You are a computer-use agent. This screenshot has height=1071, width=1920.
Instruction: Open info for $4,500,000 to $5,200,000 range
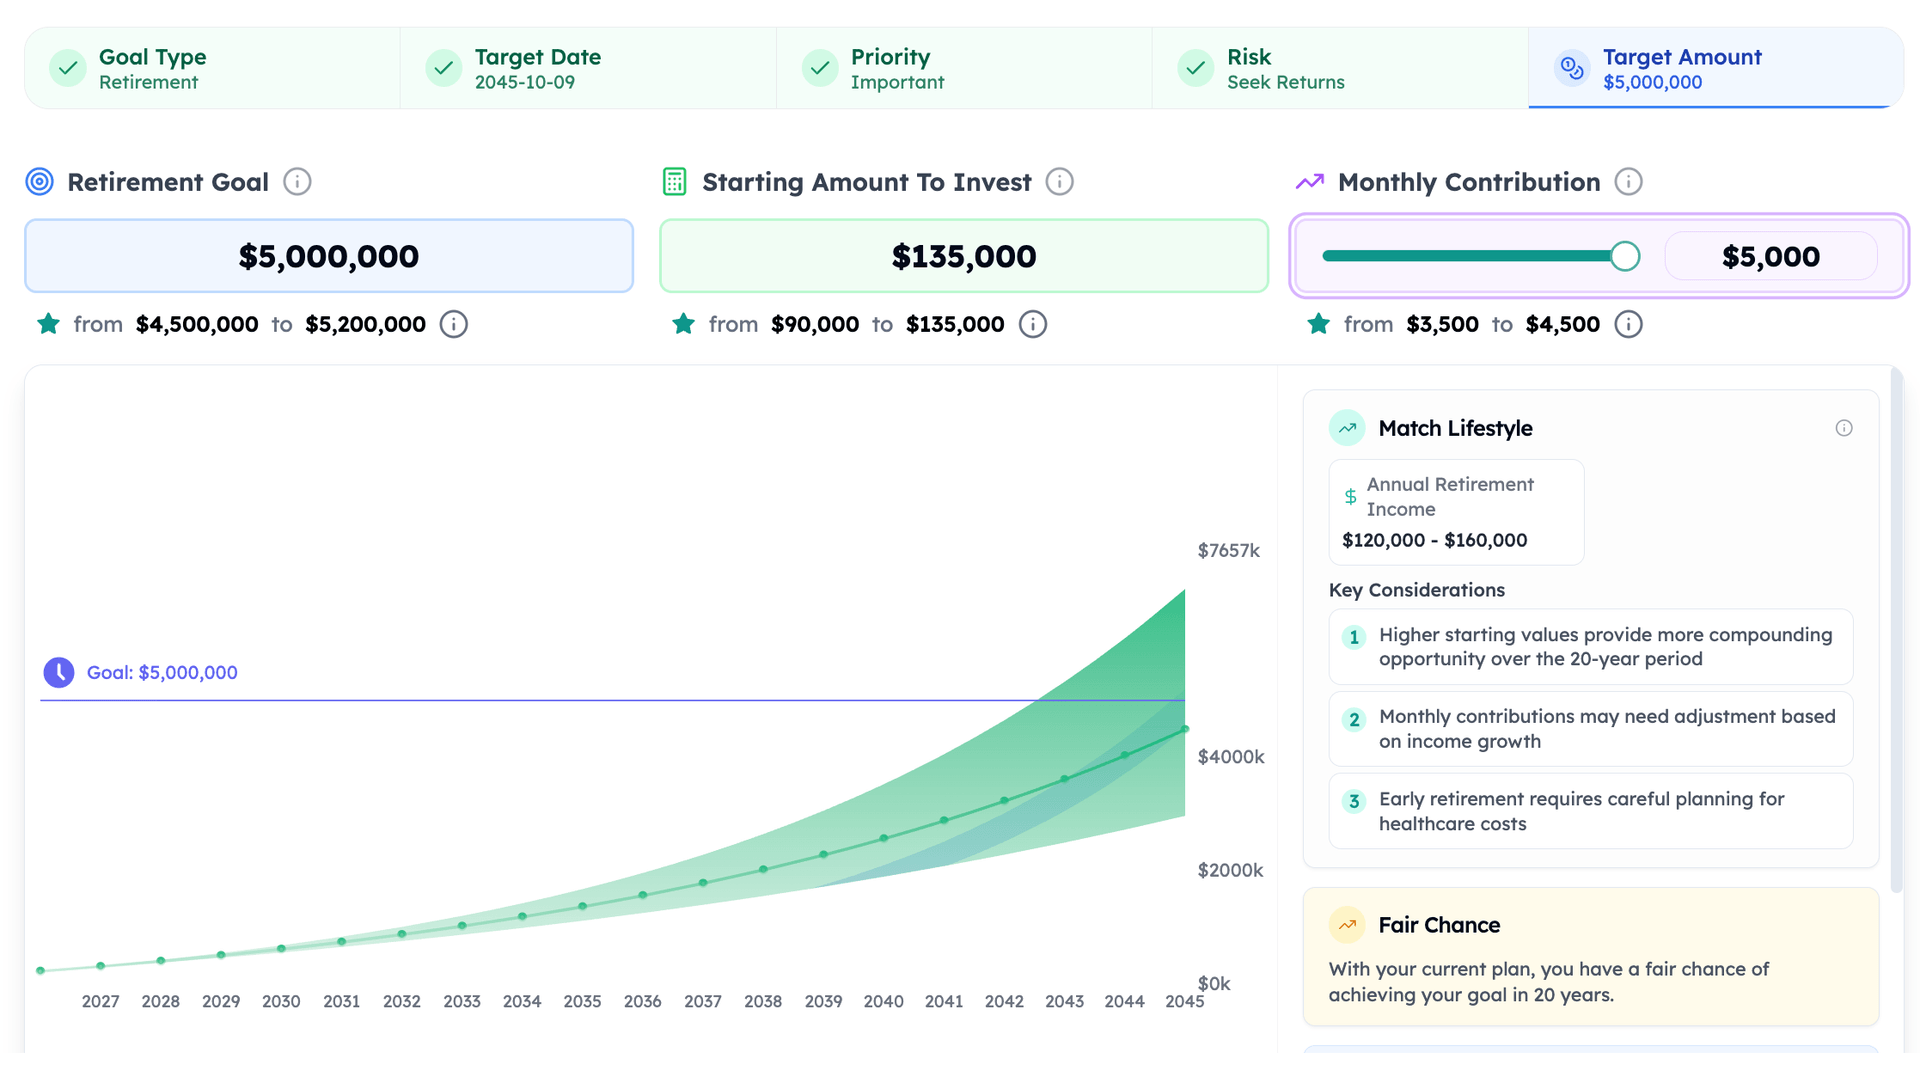tap(454, 325)
